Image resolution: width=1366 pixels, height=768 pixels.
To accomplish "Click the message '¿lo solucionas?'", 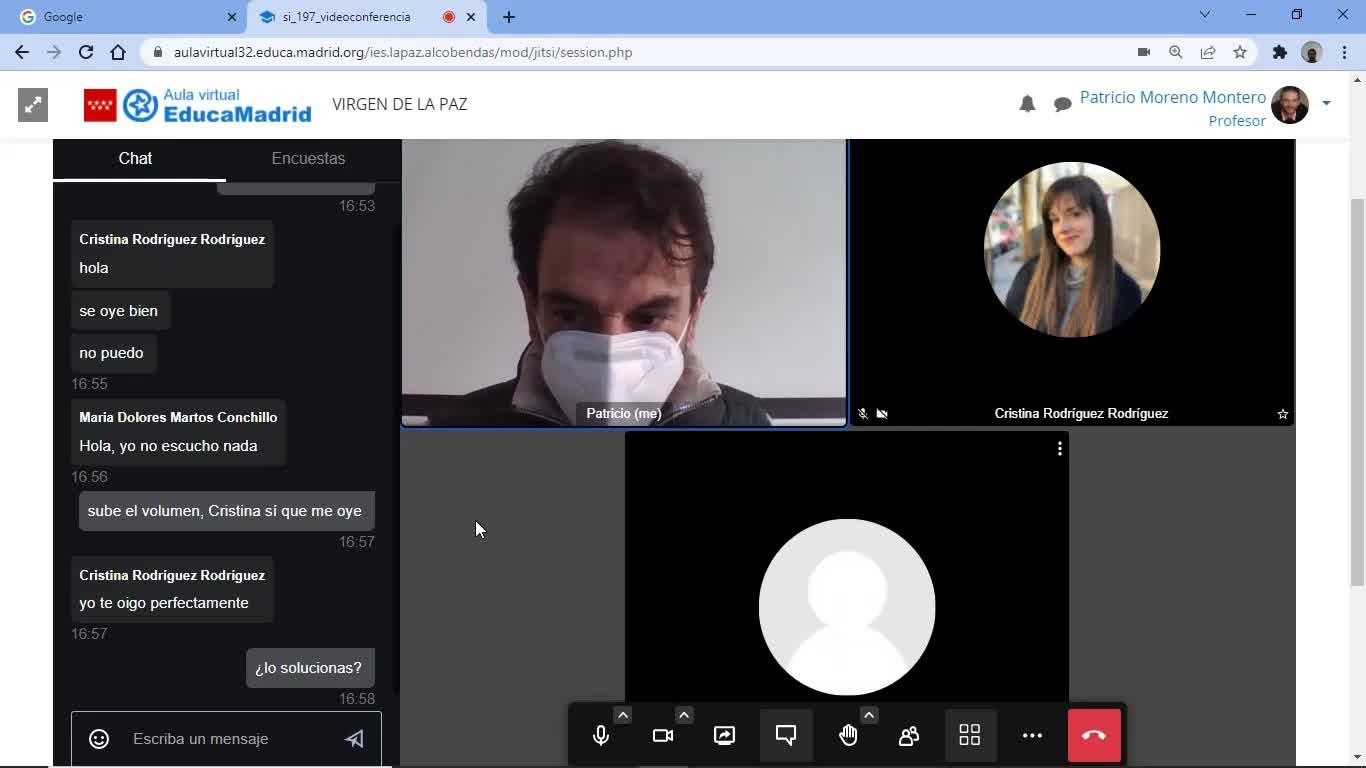I will click(310, 668).
